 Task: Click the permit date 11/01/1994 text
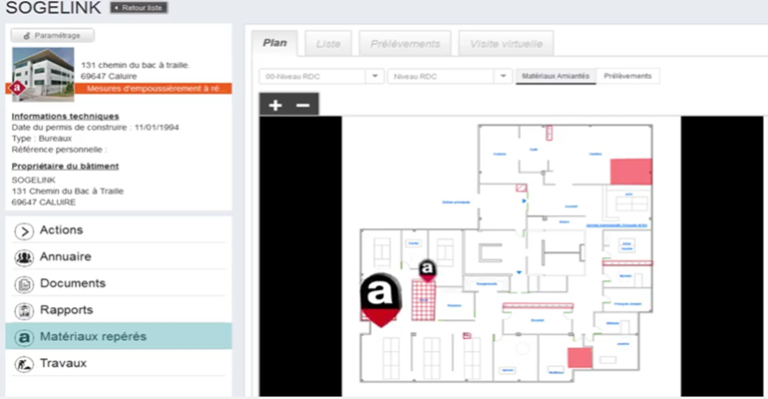click(x=157, y=127)
